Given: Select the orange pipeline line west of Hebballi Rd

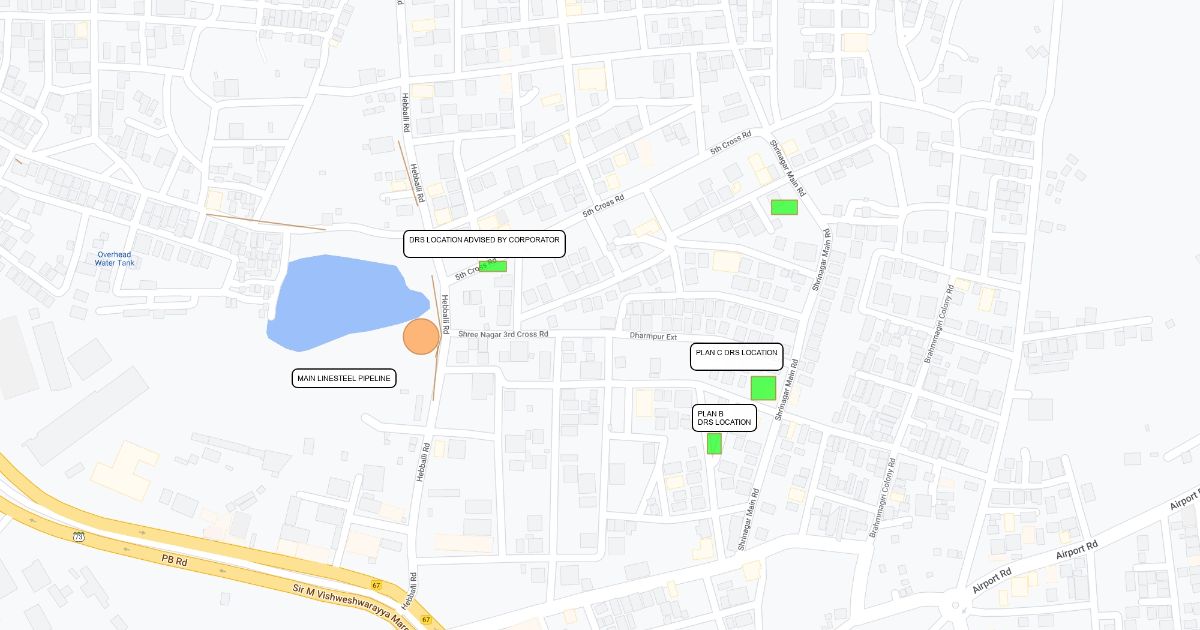Looking at the screenshot, I should tap(407, 172).
